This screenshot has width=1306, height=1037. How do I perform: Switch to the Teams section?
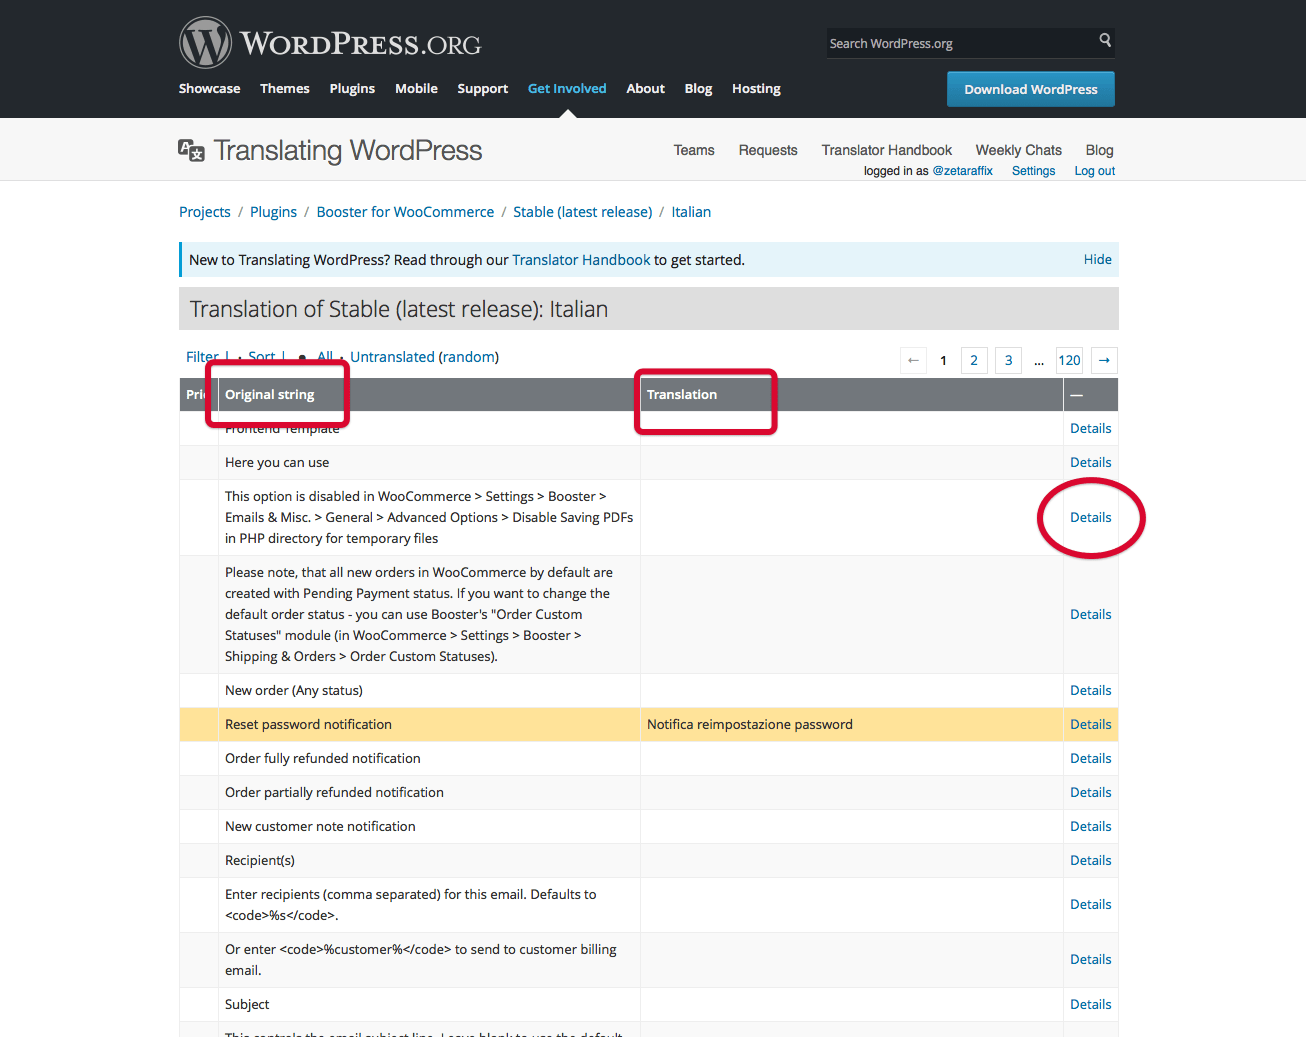693,150
